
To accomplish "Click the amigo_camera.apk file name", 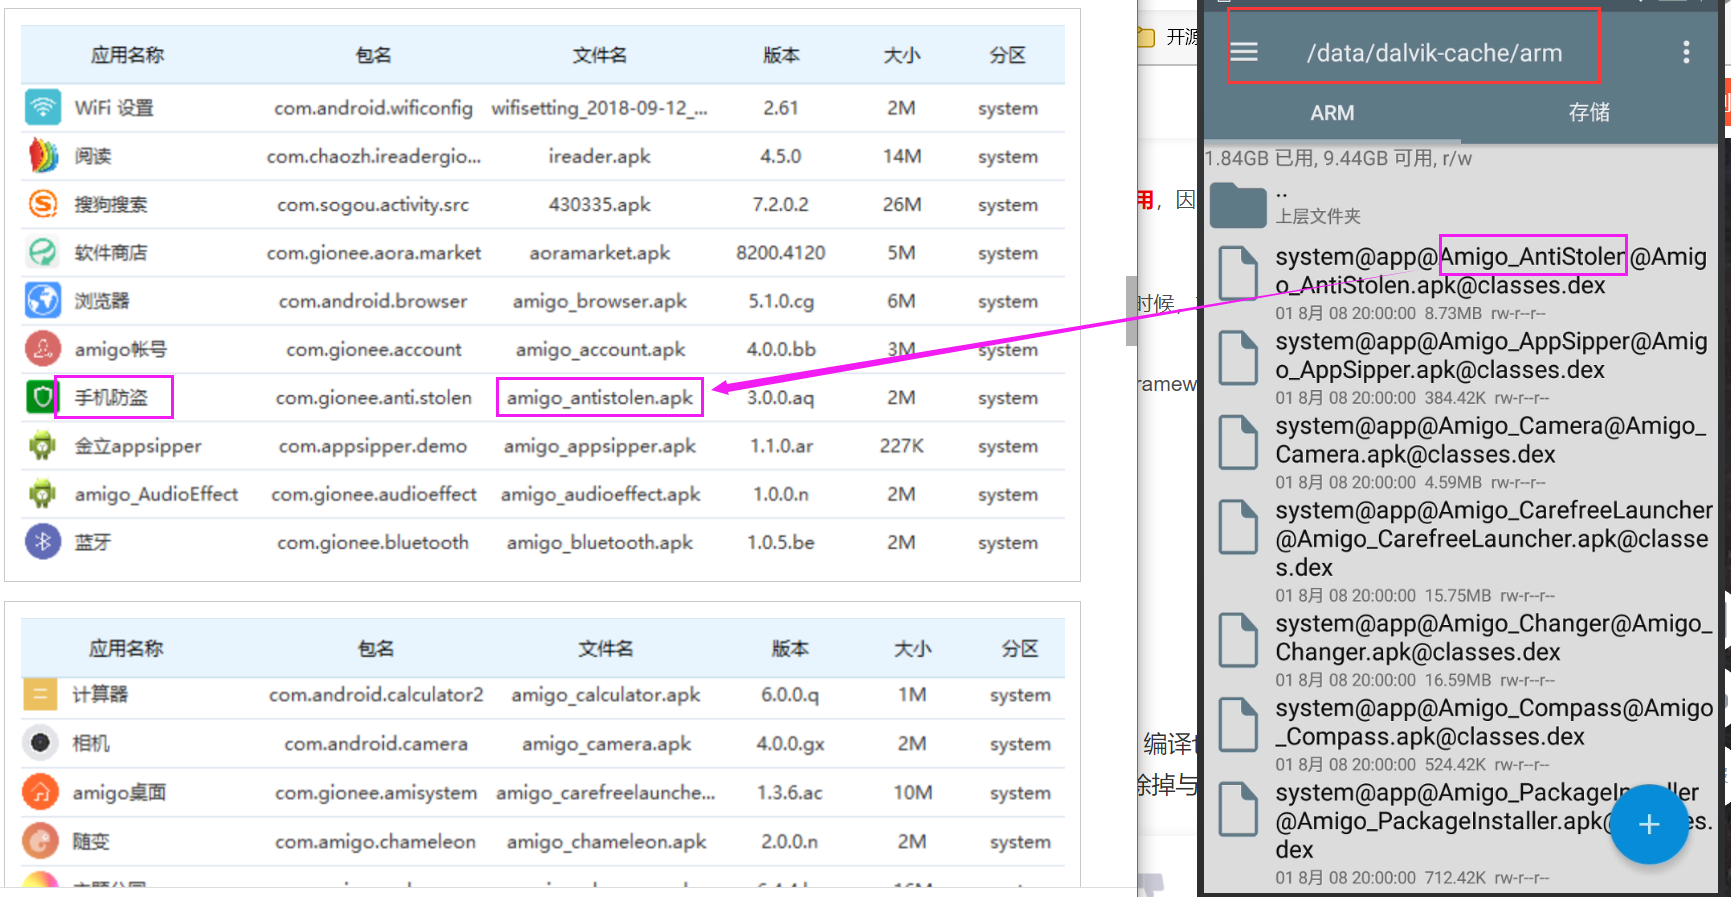I will pos(605,743).
